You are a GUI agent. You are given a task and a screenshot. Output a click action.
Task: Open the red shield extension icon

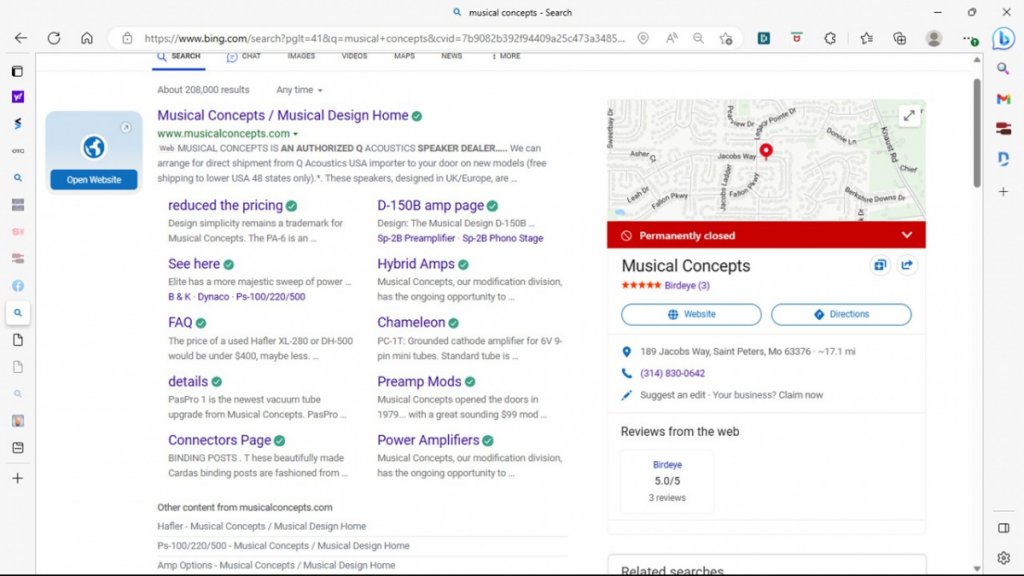[x=797, y=38]
